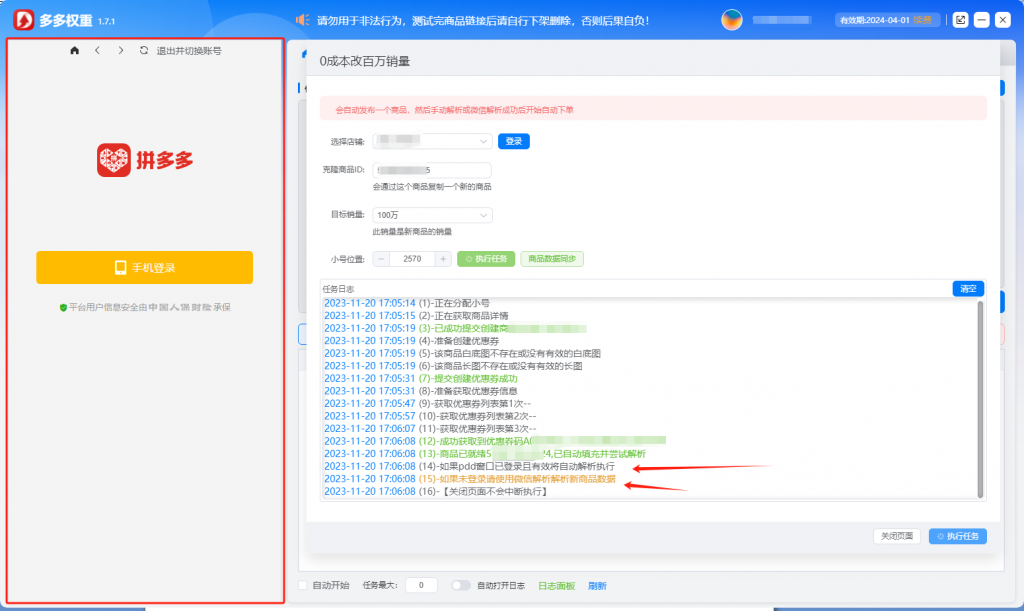The height and width of the screenshot is (611, 1024).
Task: Open the user avatar in title bar
Action: (731, 20)
